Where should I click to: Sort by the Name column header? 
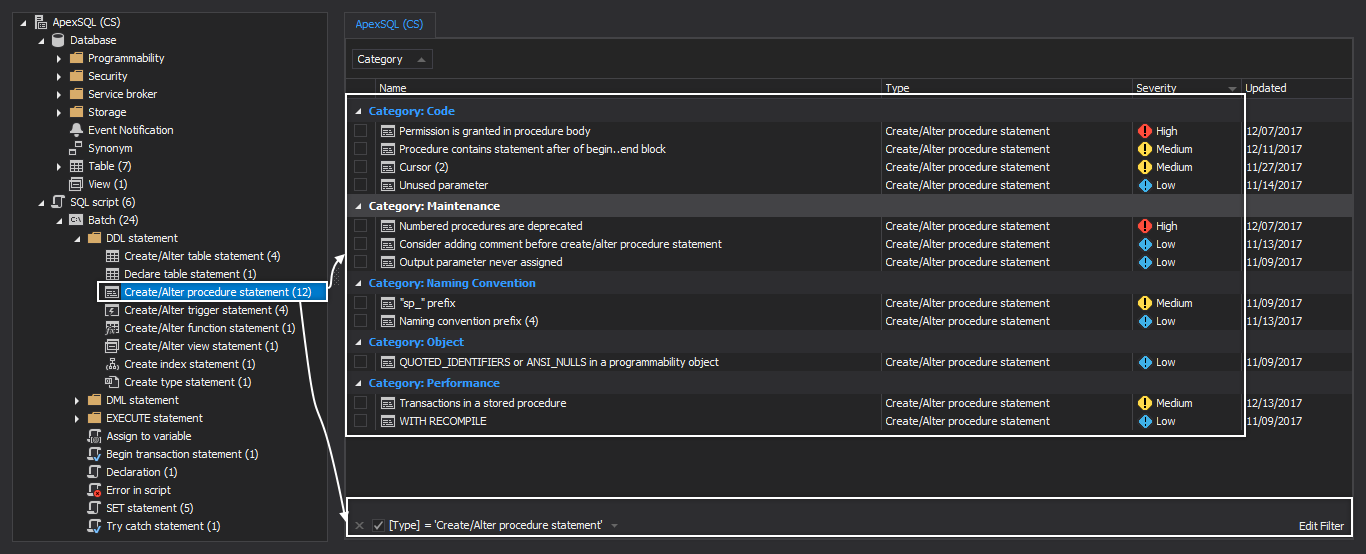[x=628, y=88]
